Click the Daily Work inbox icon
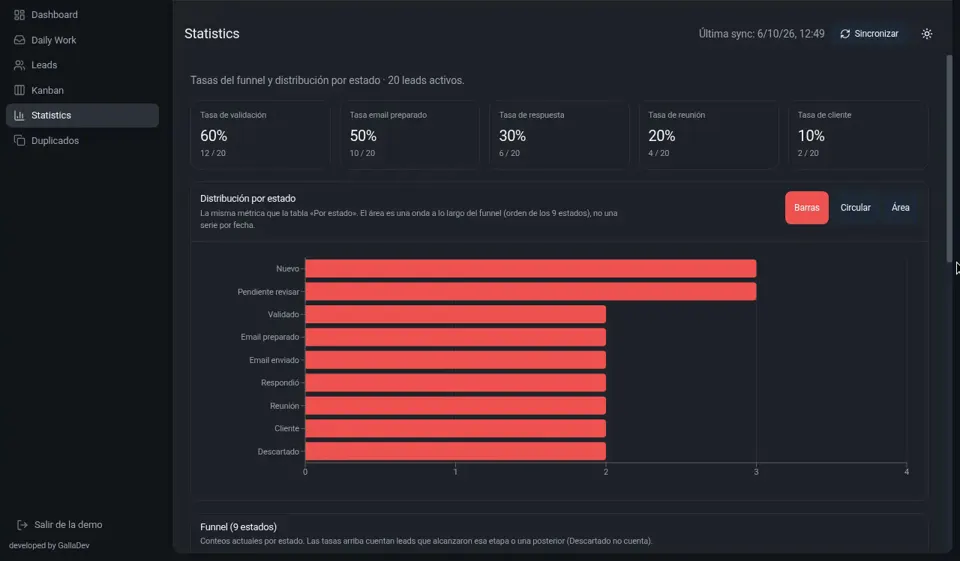 click(20, 40)
